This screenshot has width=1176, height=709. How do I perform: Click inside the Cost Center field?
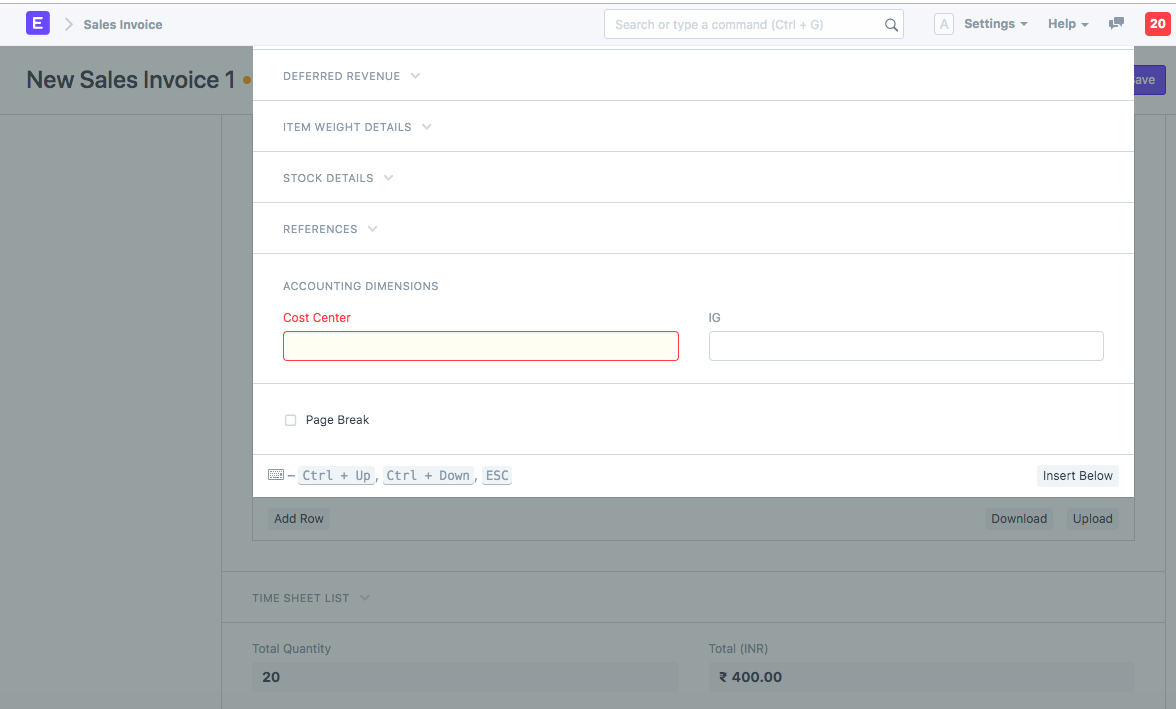tap(480, 345)
